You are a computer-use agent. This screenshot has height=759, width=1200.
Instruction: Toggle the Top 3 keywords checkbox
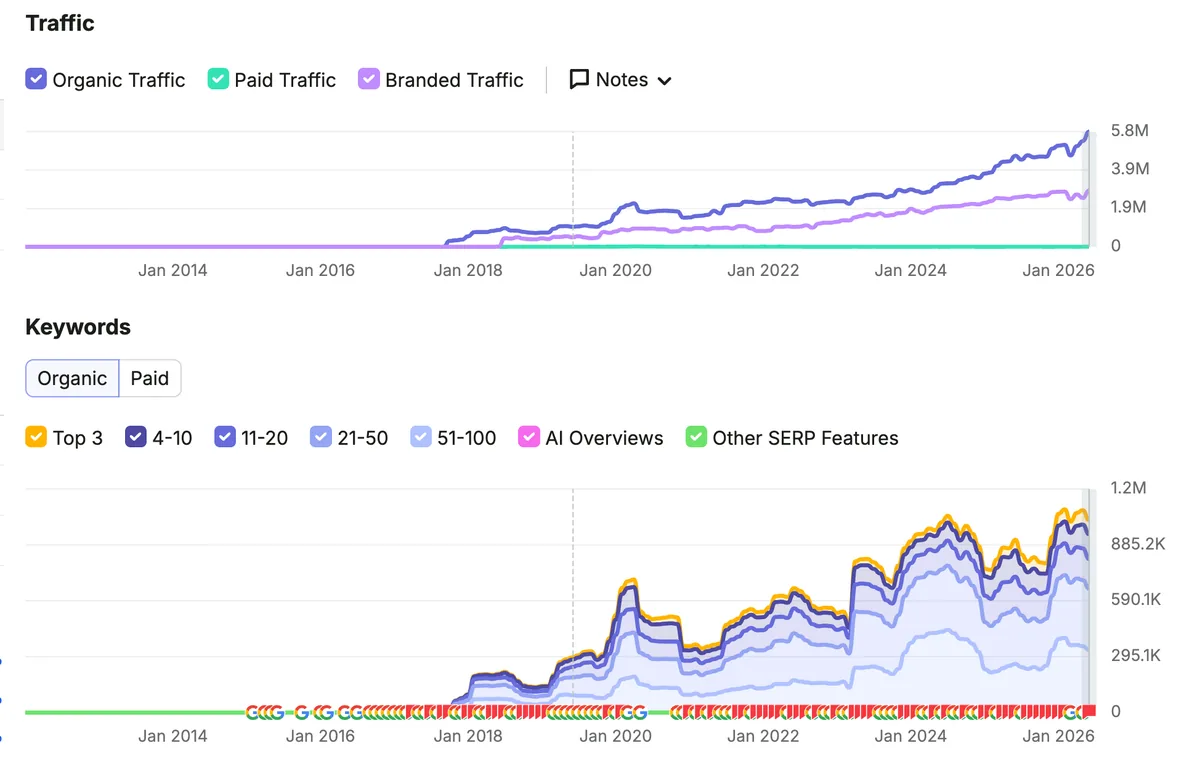36,437
